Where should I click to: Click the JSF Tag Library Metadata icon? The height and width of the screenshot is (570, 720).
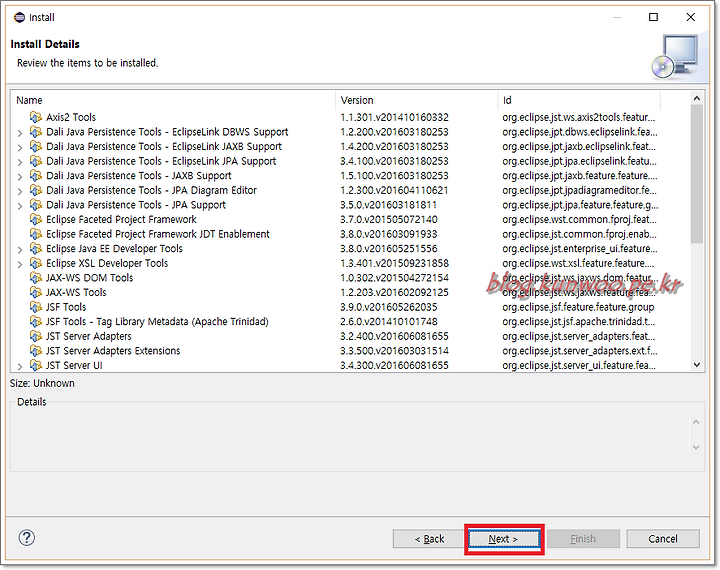point(36,322)
